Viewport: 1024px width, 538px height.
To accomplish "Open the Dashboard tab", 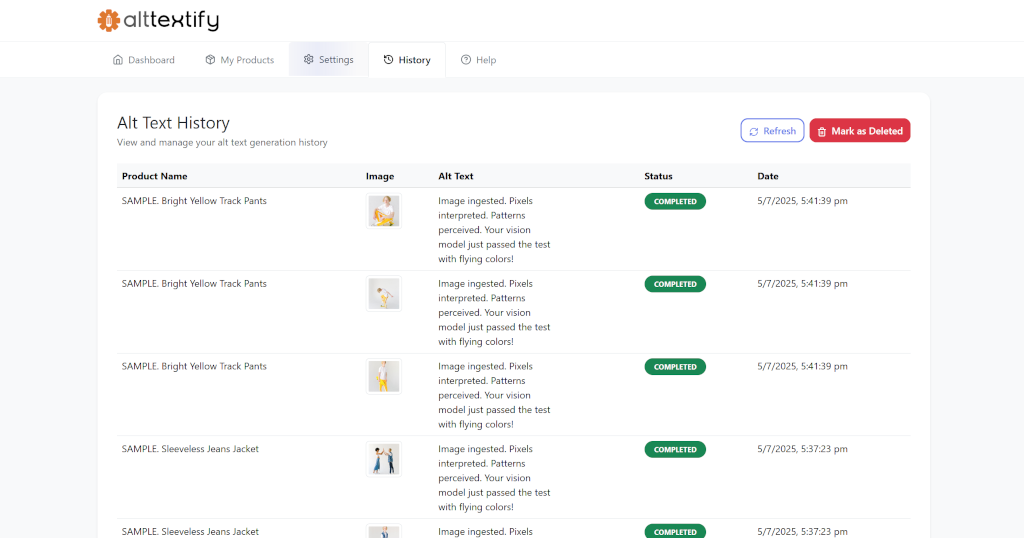I will coord(144,59).
